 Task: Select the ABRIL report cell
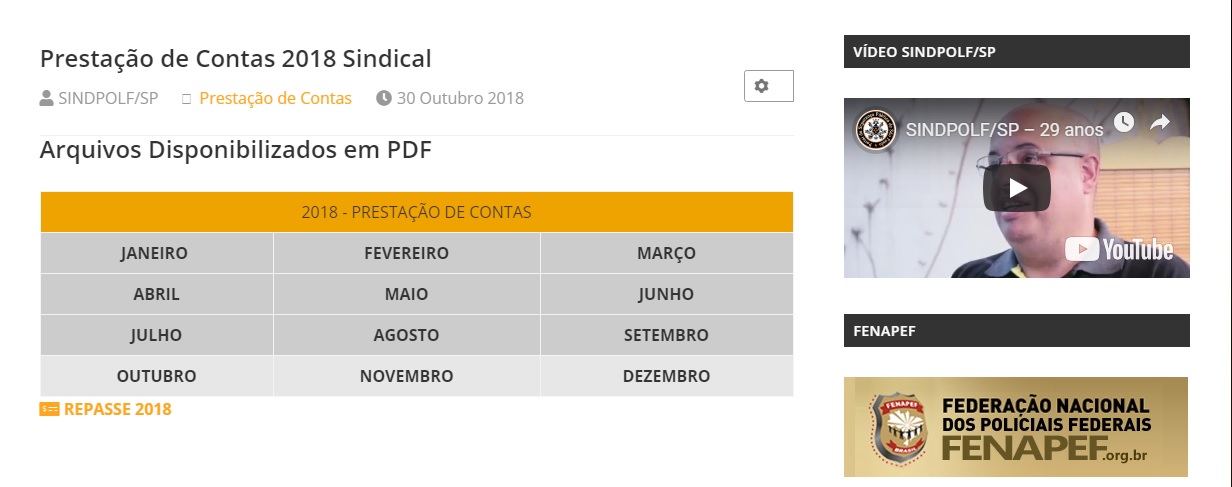coord(156,295)
